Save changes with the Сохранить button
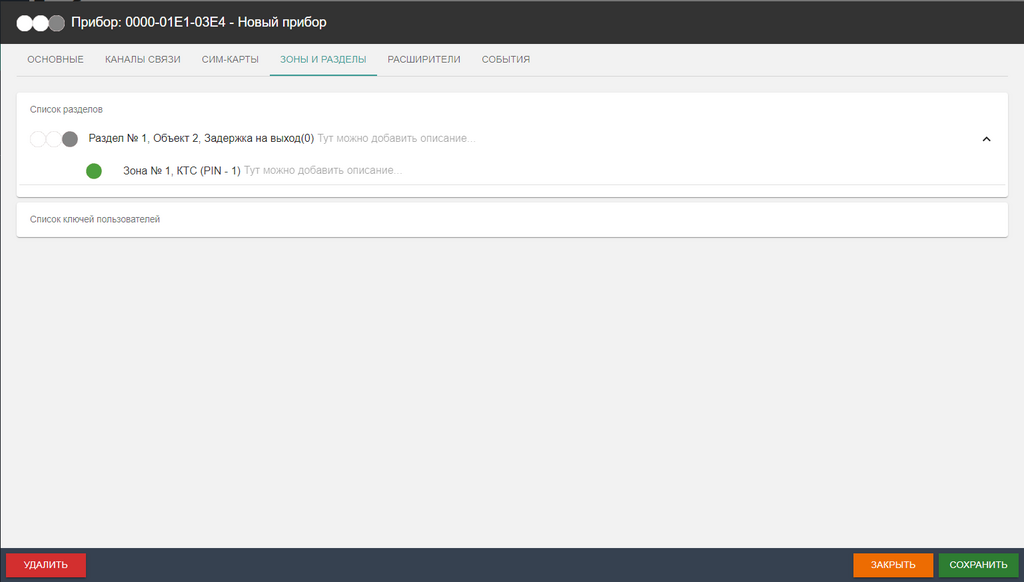The image size is (1024, 582). click(x=978, y=565)
